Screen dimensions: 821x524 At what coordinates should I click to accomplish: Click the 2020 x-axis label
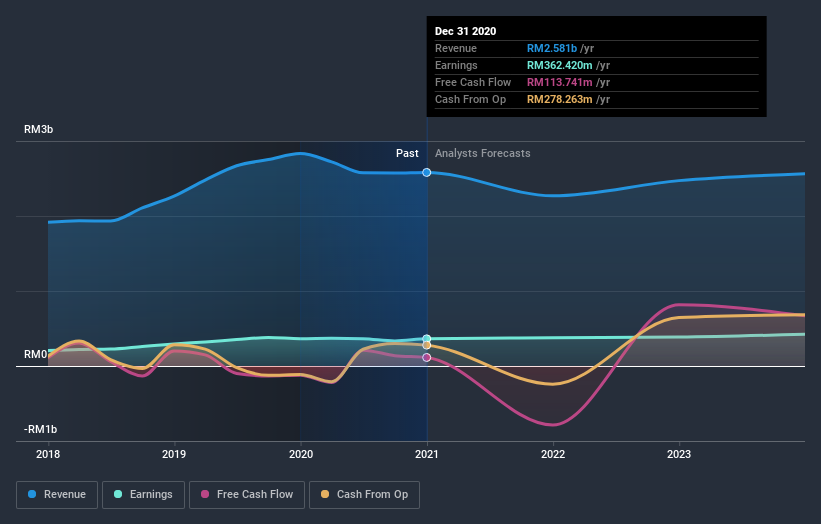[301, 454]
